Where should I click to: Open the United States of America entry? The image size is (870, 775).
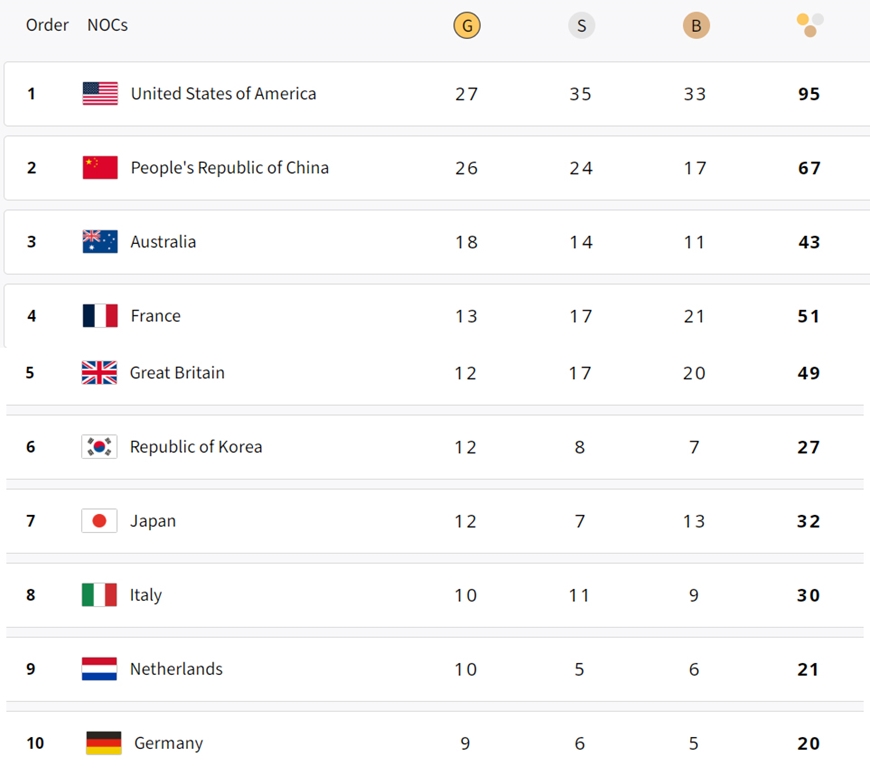click(x=223, y=94)
